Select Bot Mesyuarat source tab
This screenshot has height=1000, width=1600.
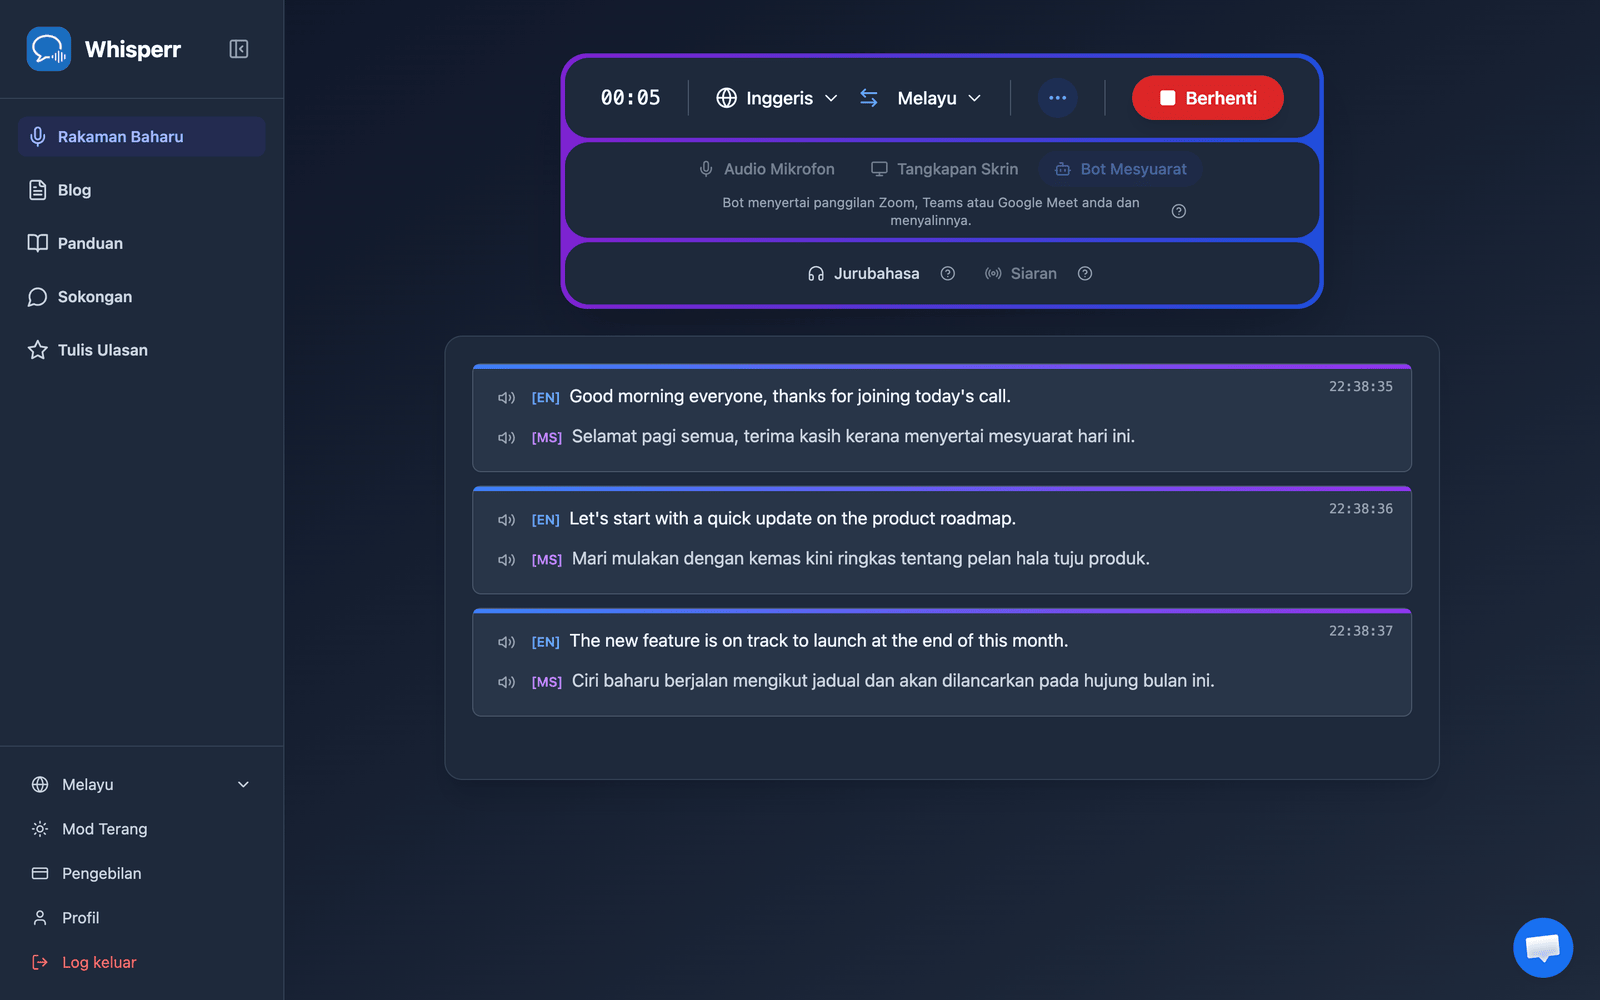tap(1121, 169)
